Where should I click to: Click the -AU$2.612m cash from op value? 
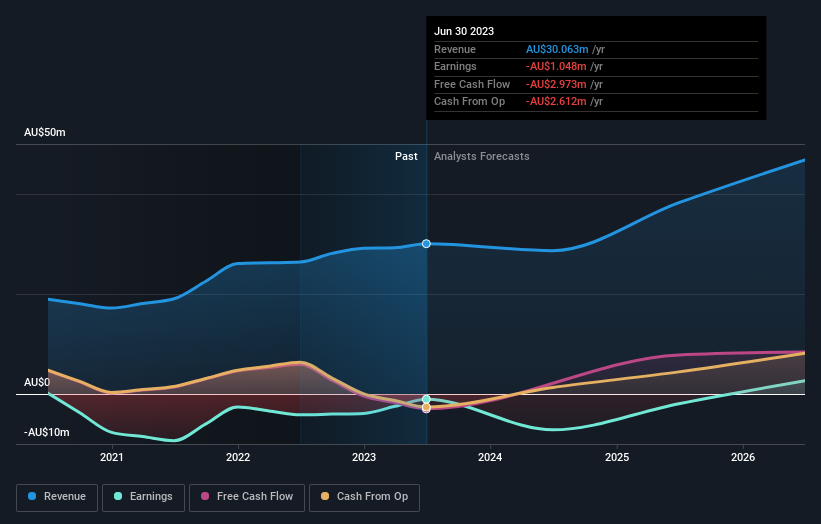click(x=556, y=102)
